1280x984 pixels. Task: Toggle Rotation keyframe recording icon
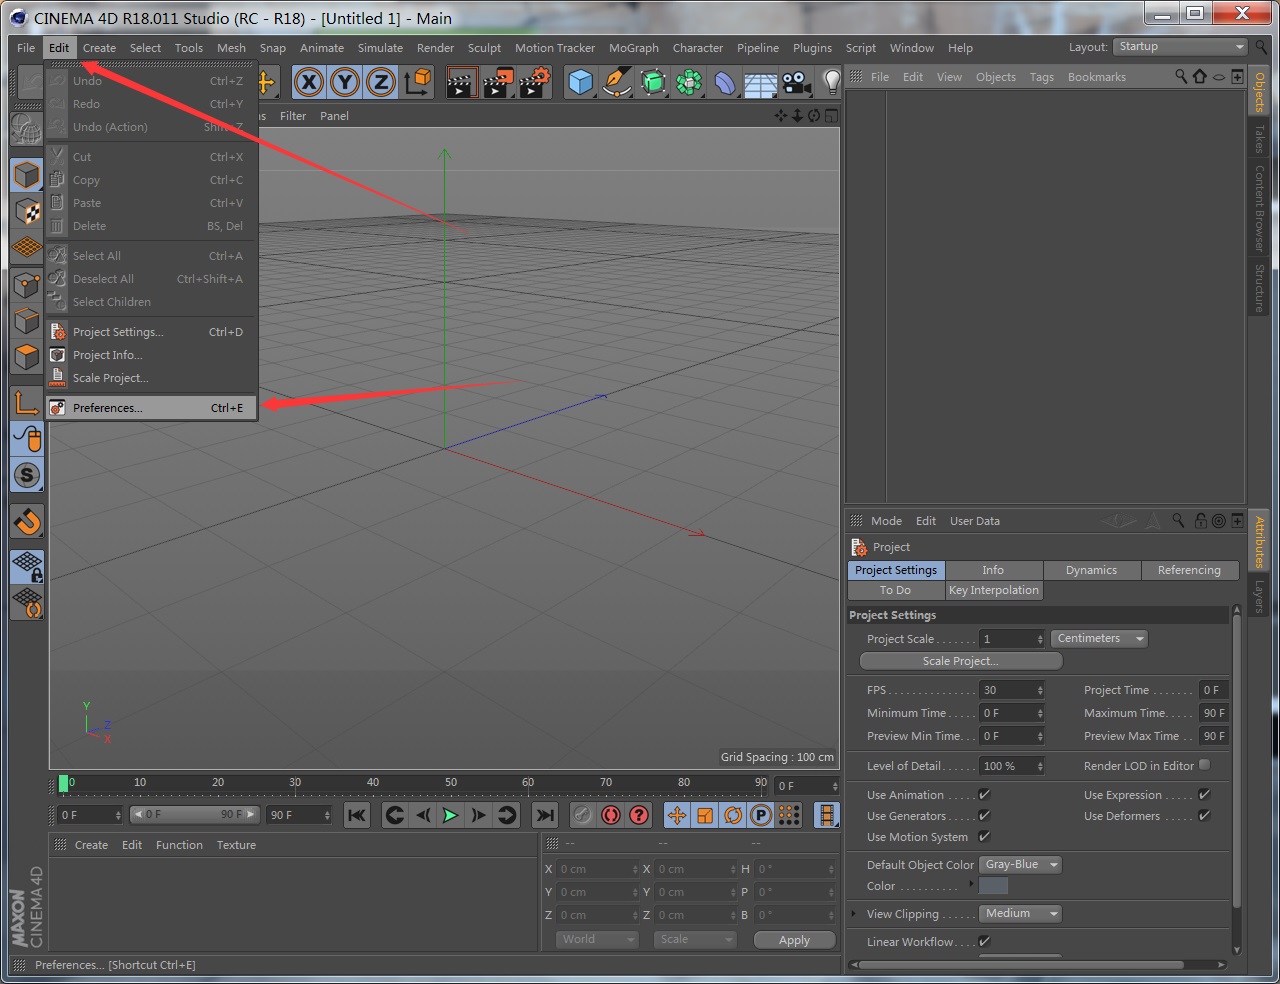pos(733,815)
